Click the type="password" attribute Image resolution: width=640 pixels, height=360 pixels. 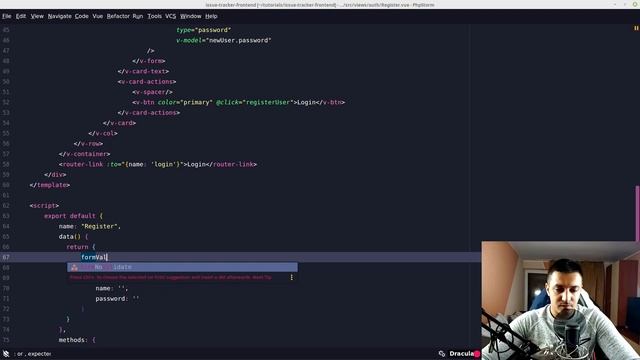point(204,30)
